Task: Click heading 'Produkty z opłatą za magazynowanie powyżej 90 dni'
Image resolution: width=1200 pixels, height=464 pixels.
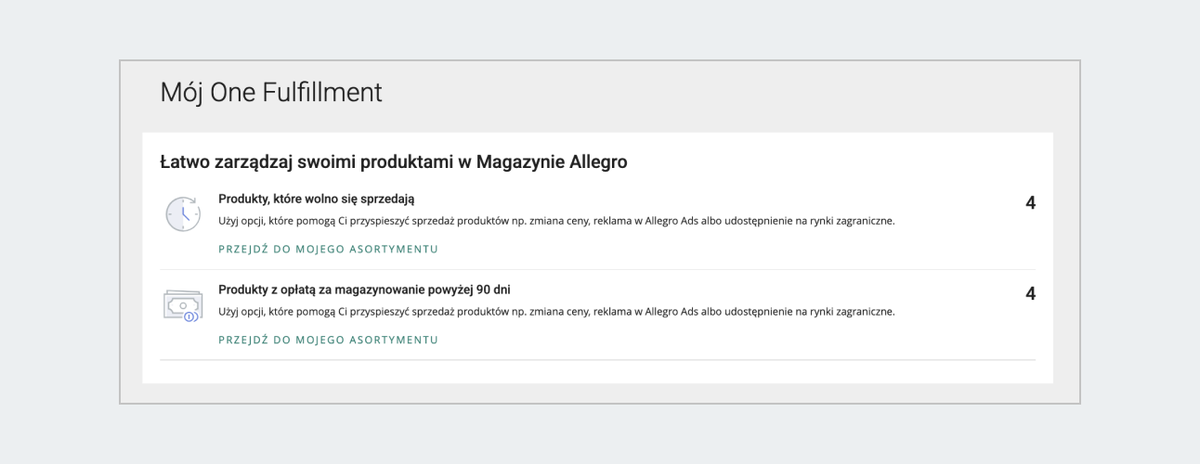Action: pos(365,290)
